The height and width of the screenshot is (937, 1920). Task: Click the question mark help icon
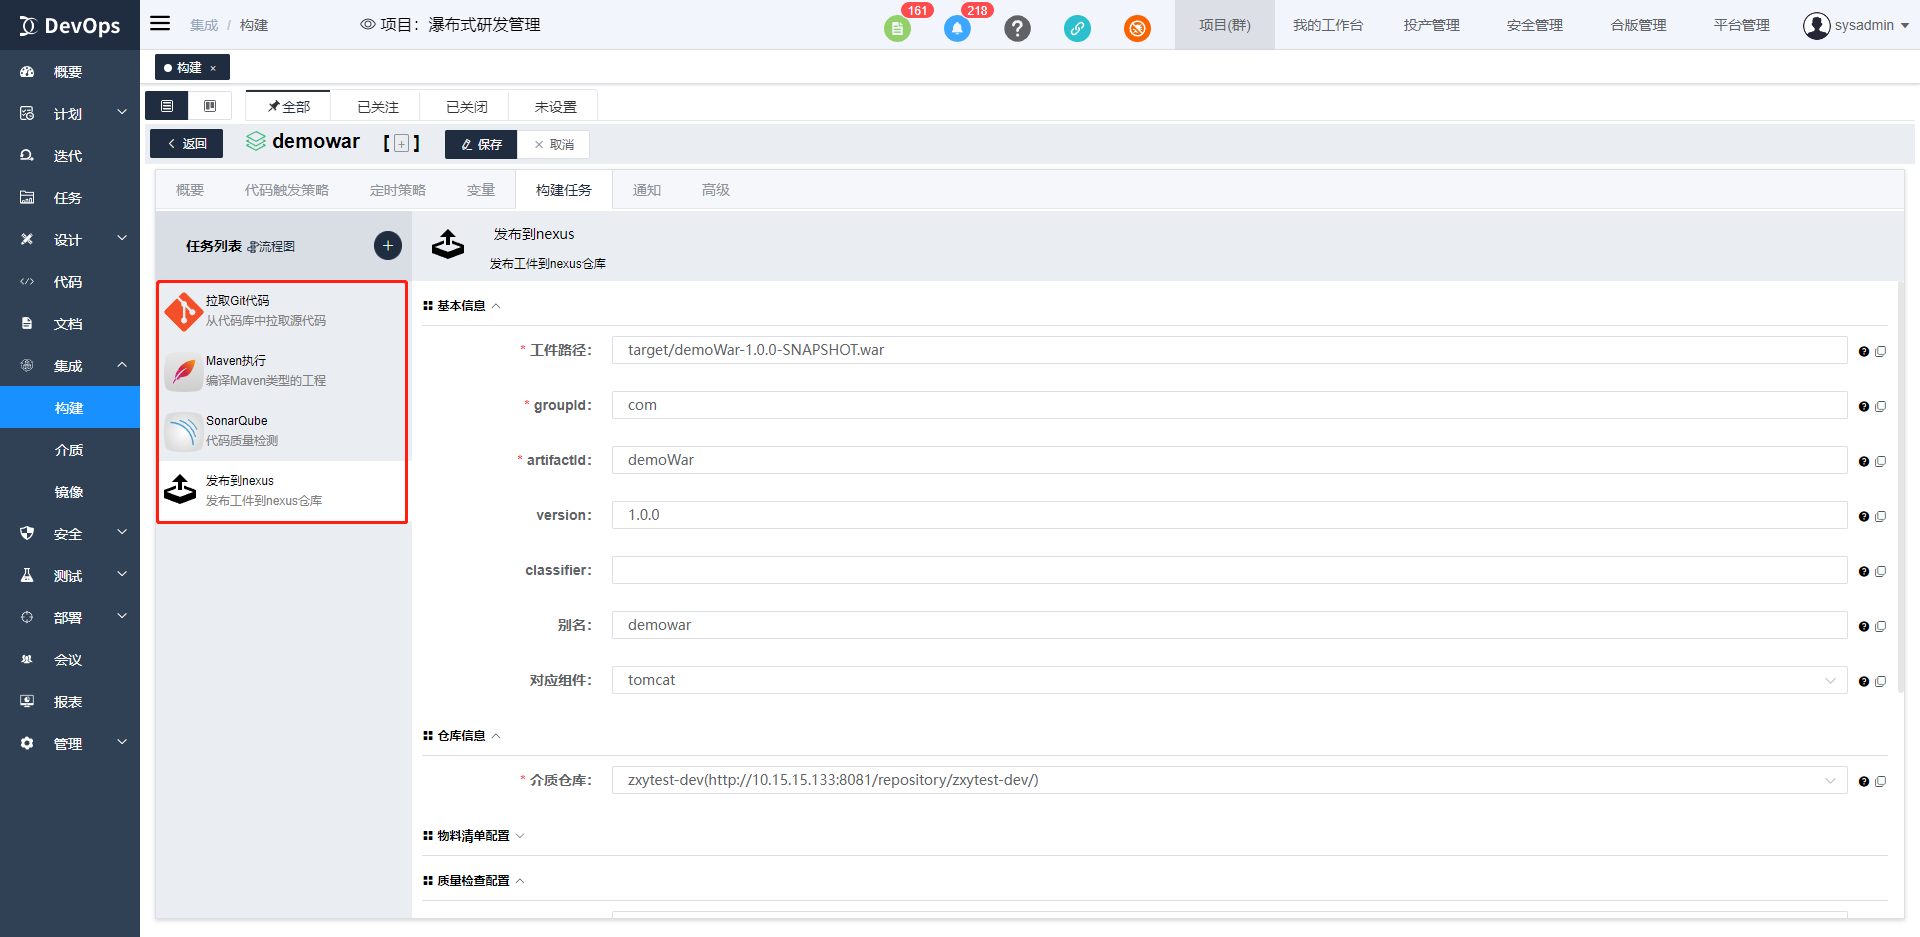(x=1017, y=29)
